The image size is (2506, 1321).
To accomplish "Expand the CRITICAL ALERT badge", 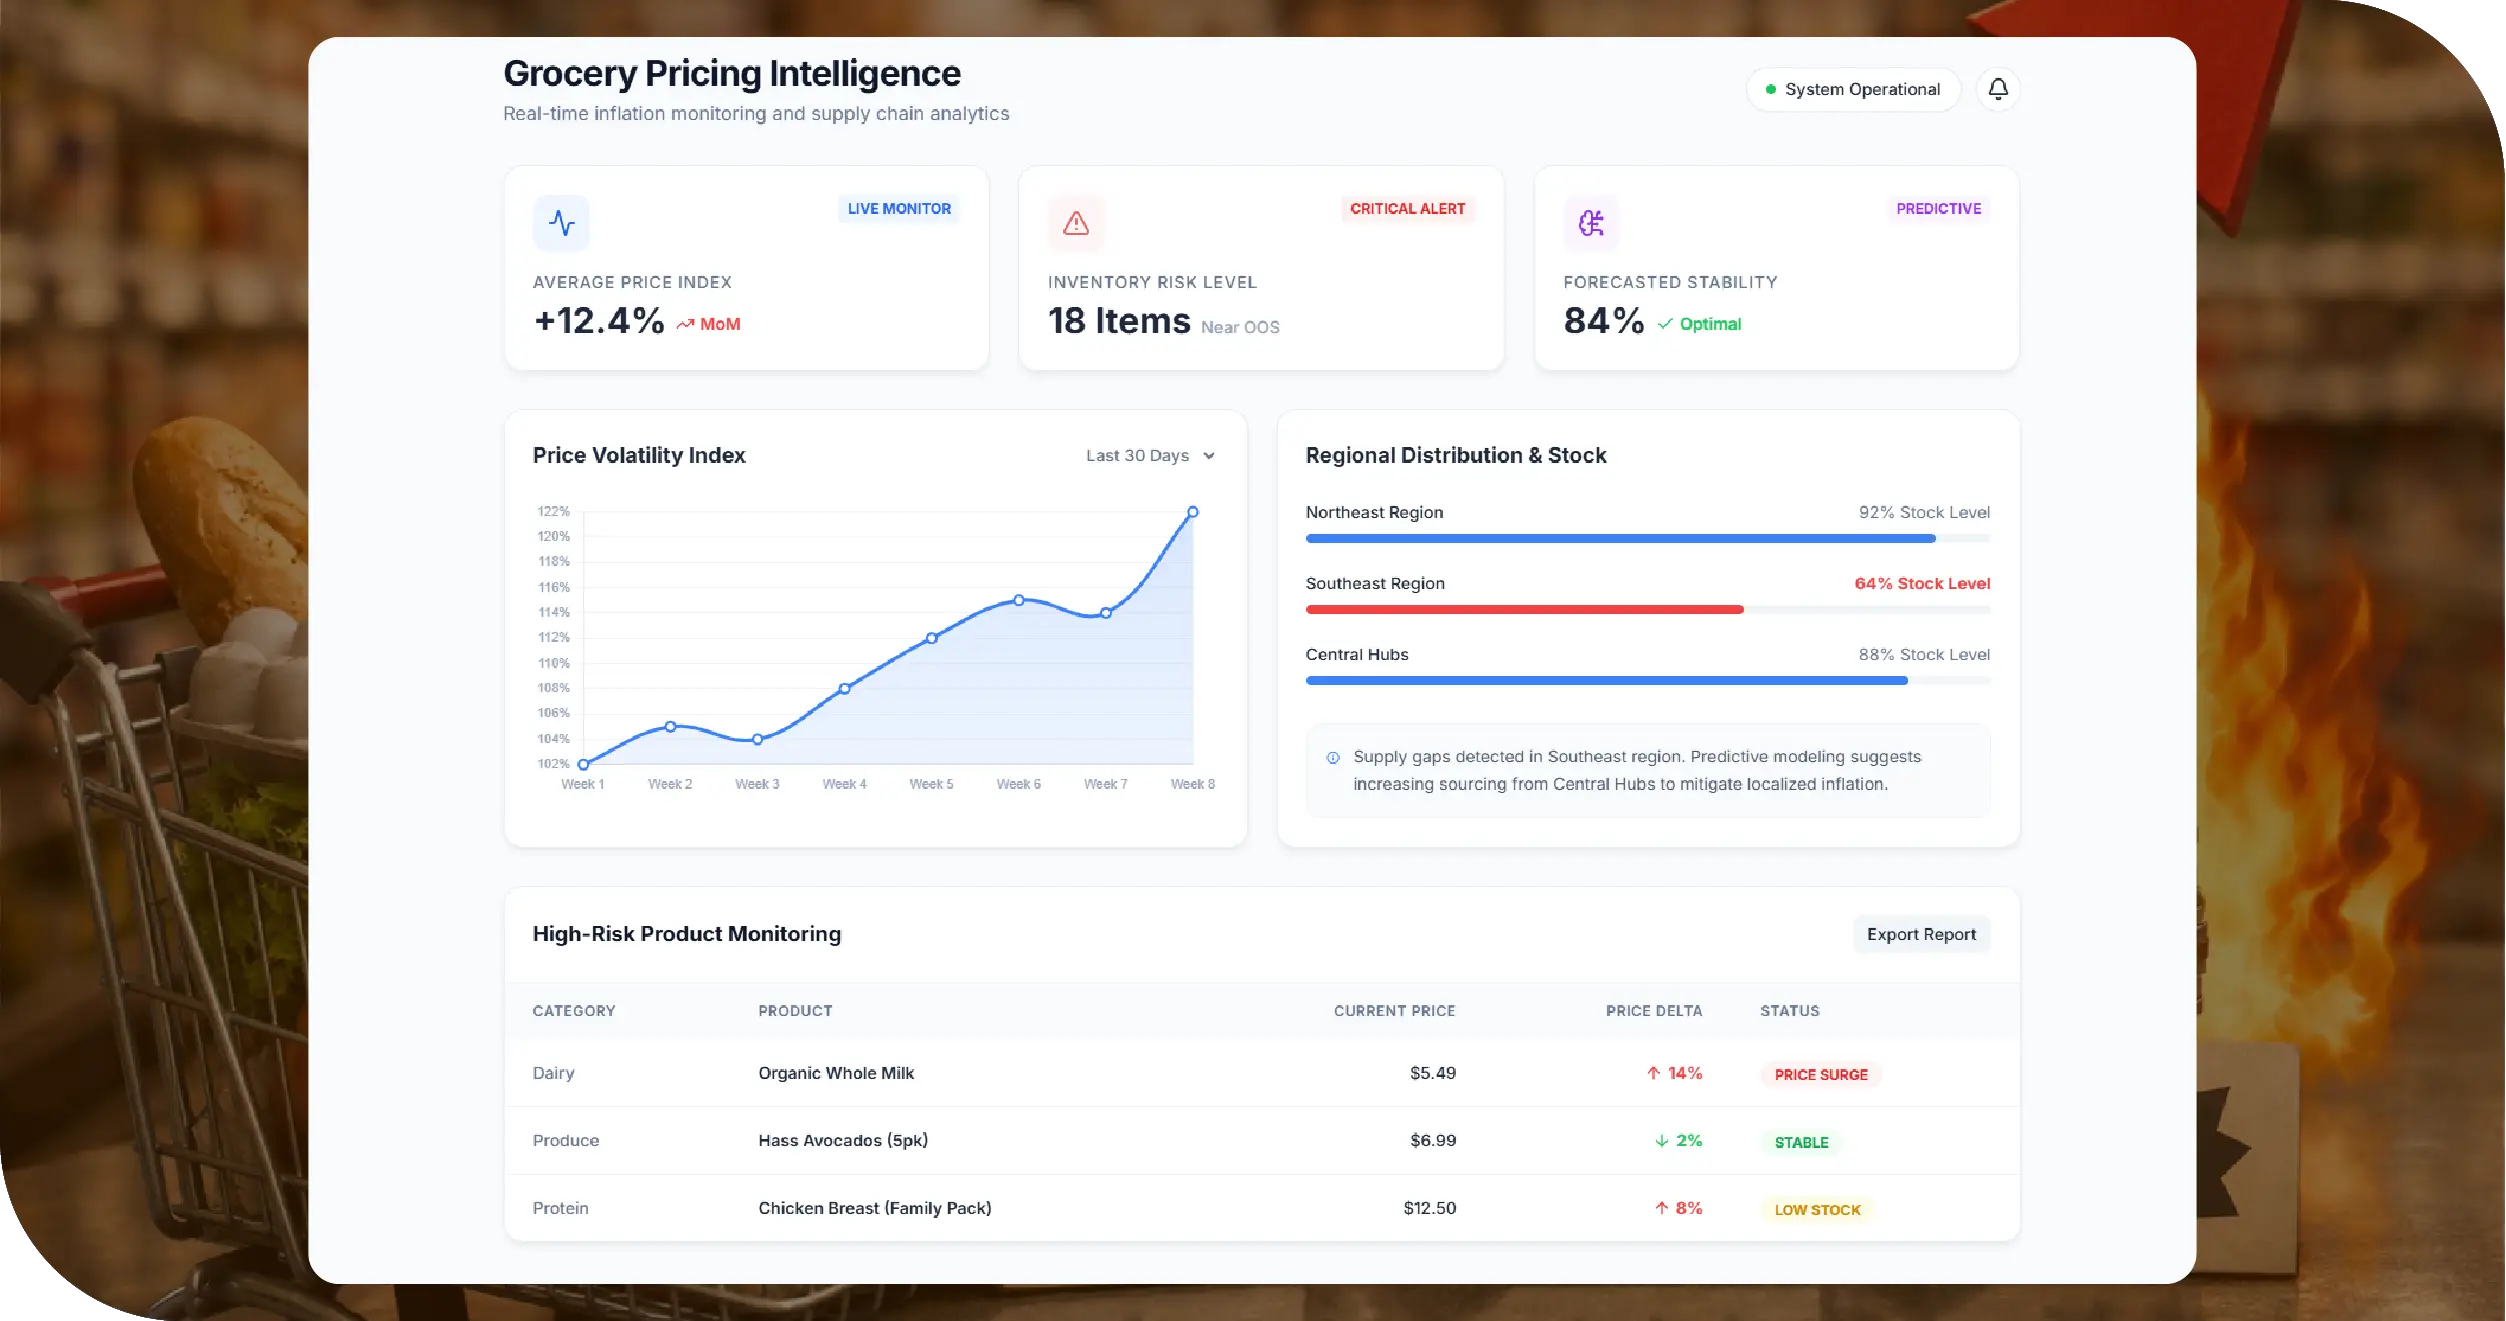I will pos(1408,209).
